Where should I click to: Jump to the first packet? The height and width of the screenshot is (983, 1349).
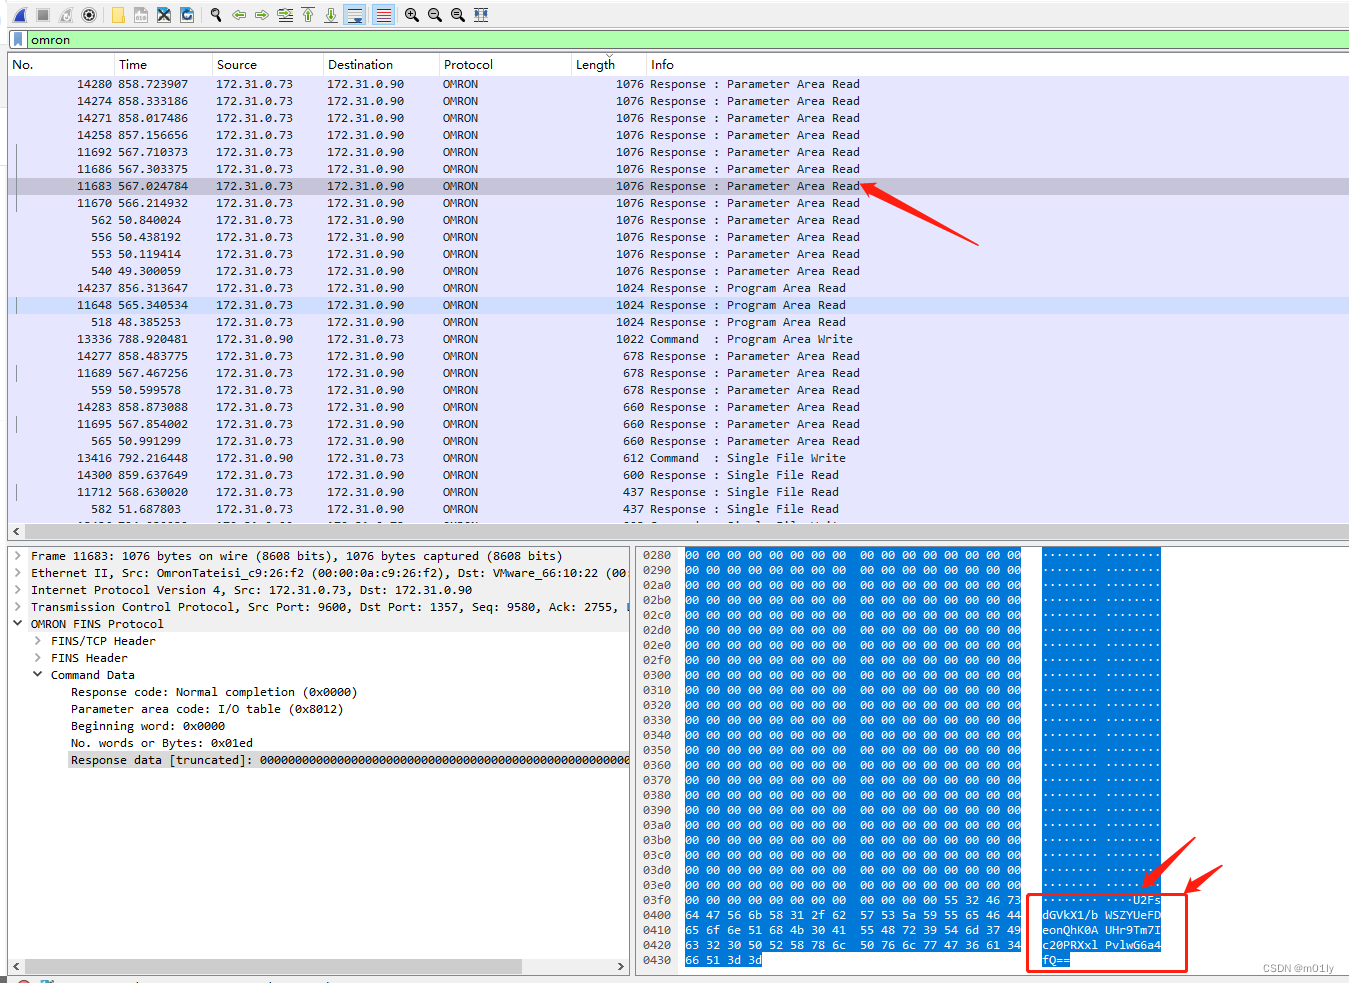click(308, 15)
